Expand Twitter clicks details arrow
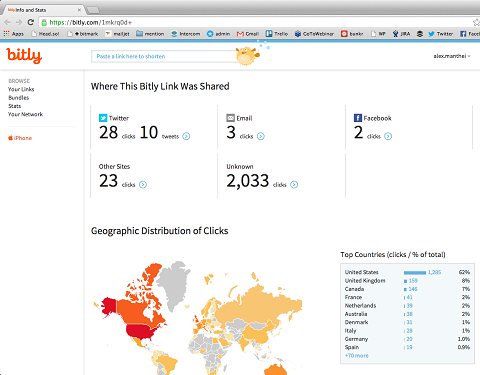This screenshot has width=480, height=375. 186,136
